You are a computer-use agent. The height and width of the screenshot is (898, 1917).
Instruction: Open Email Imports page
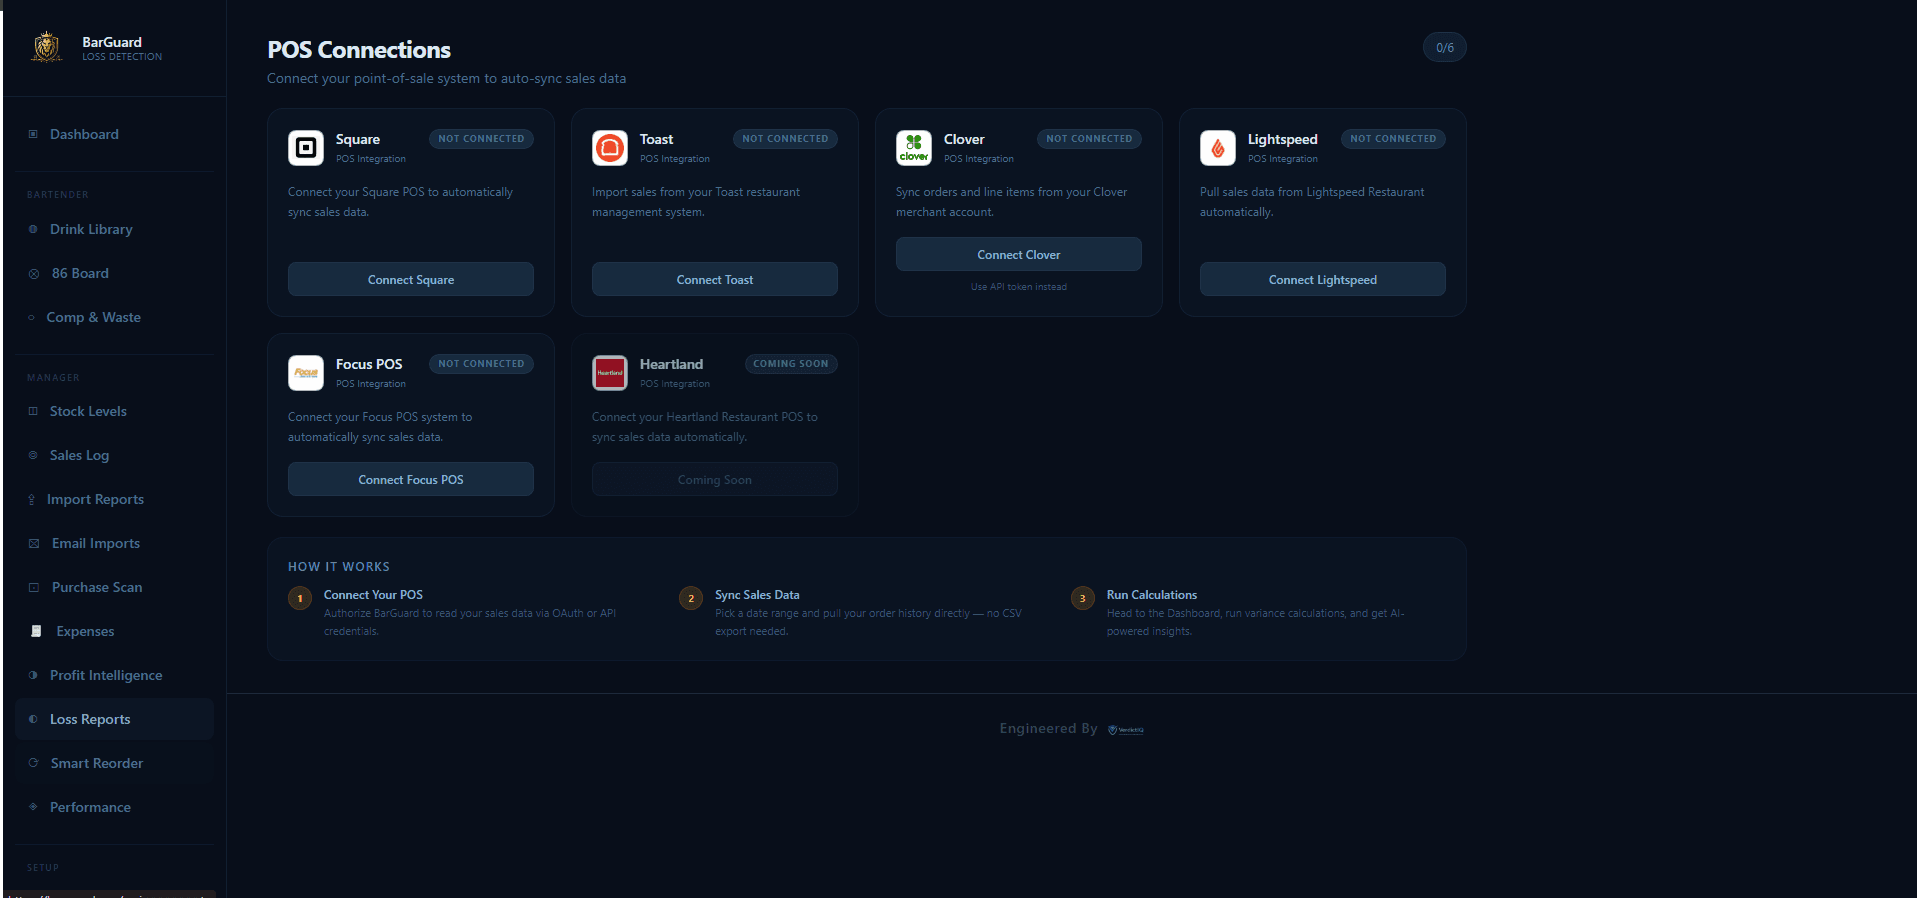point(115,543)
